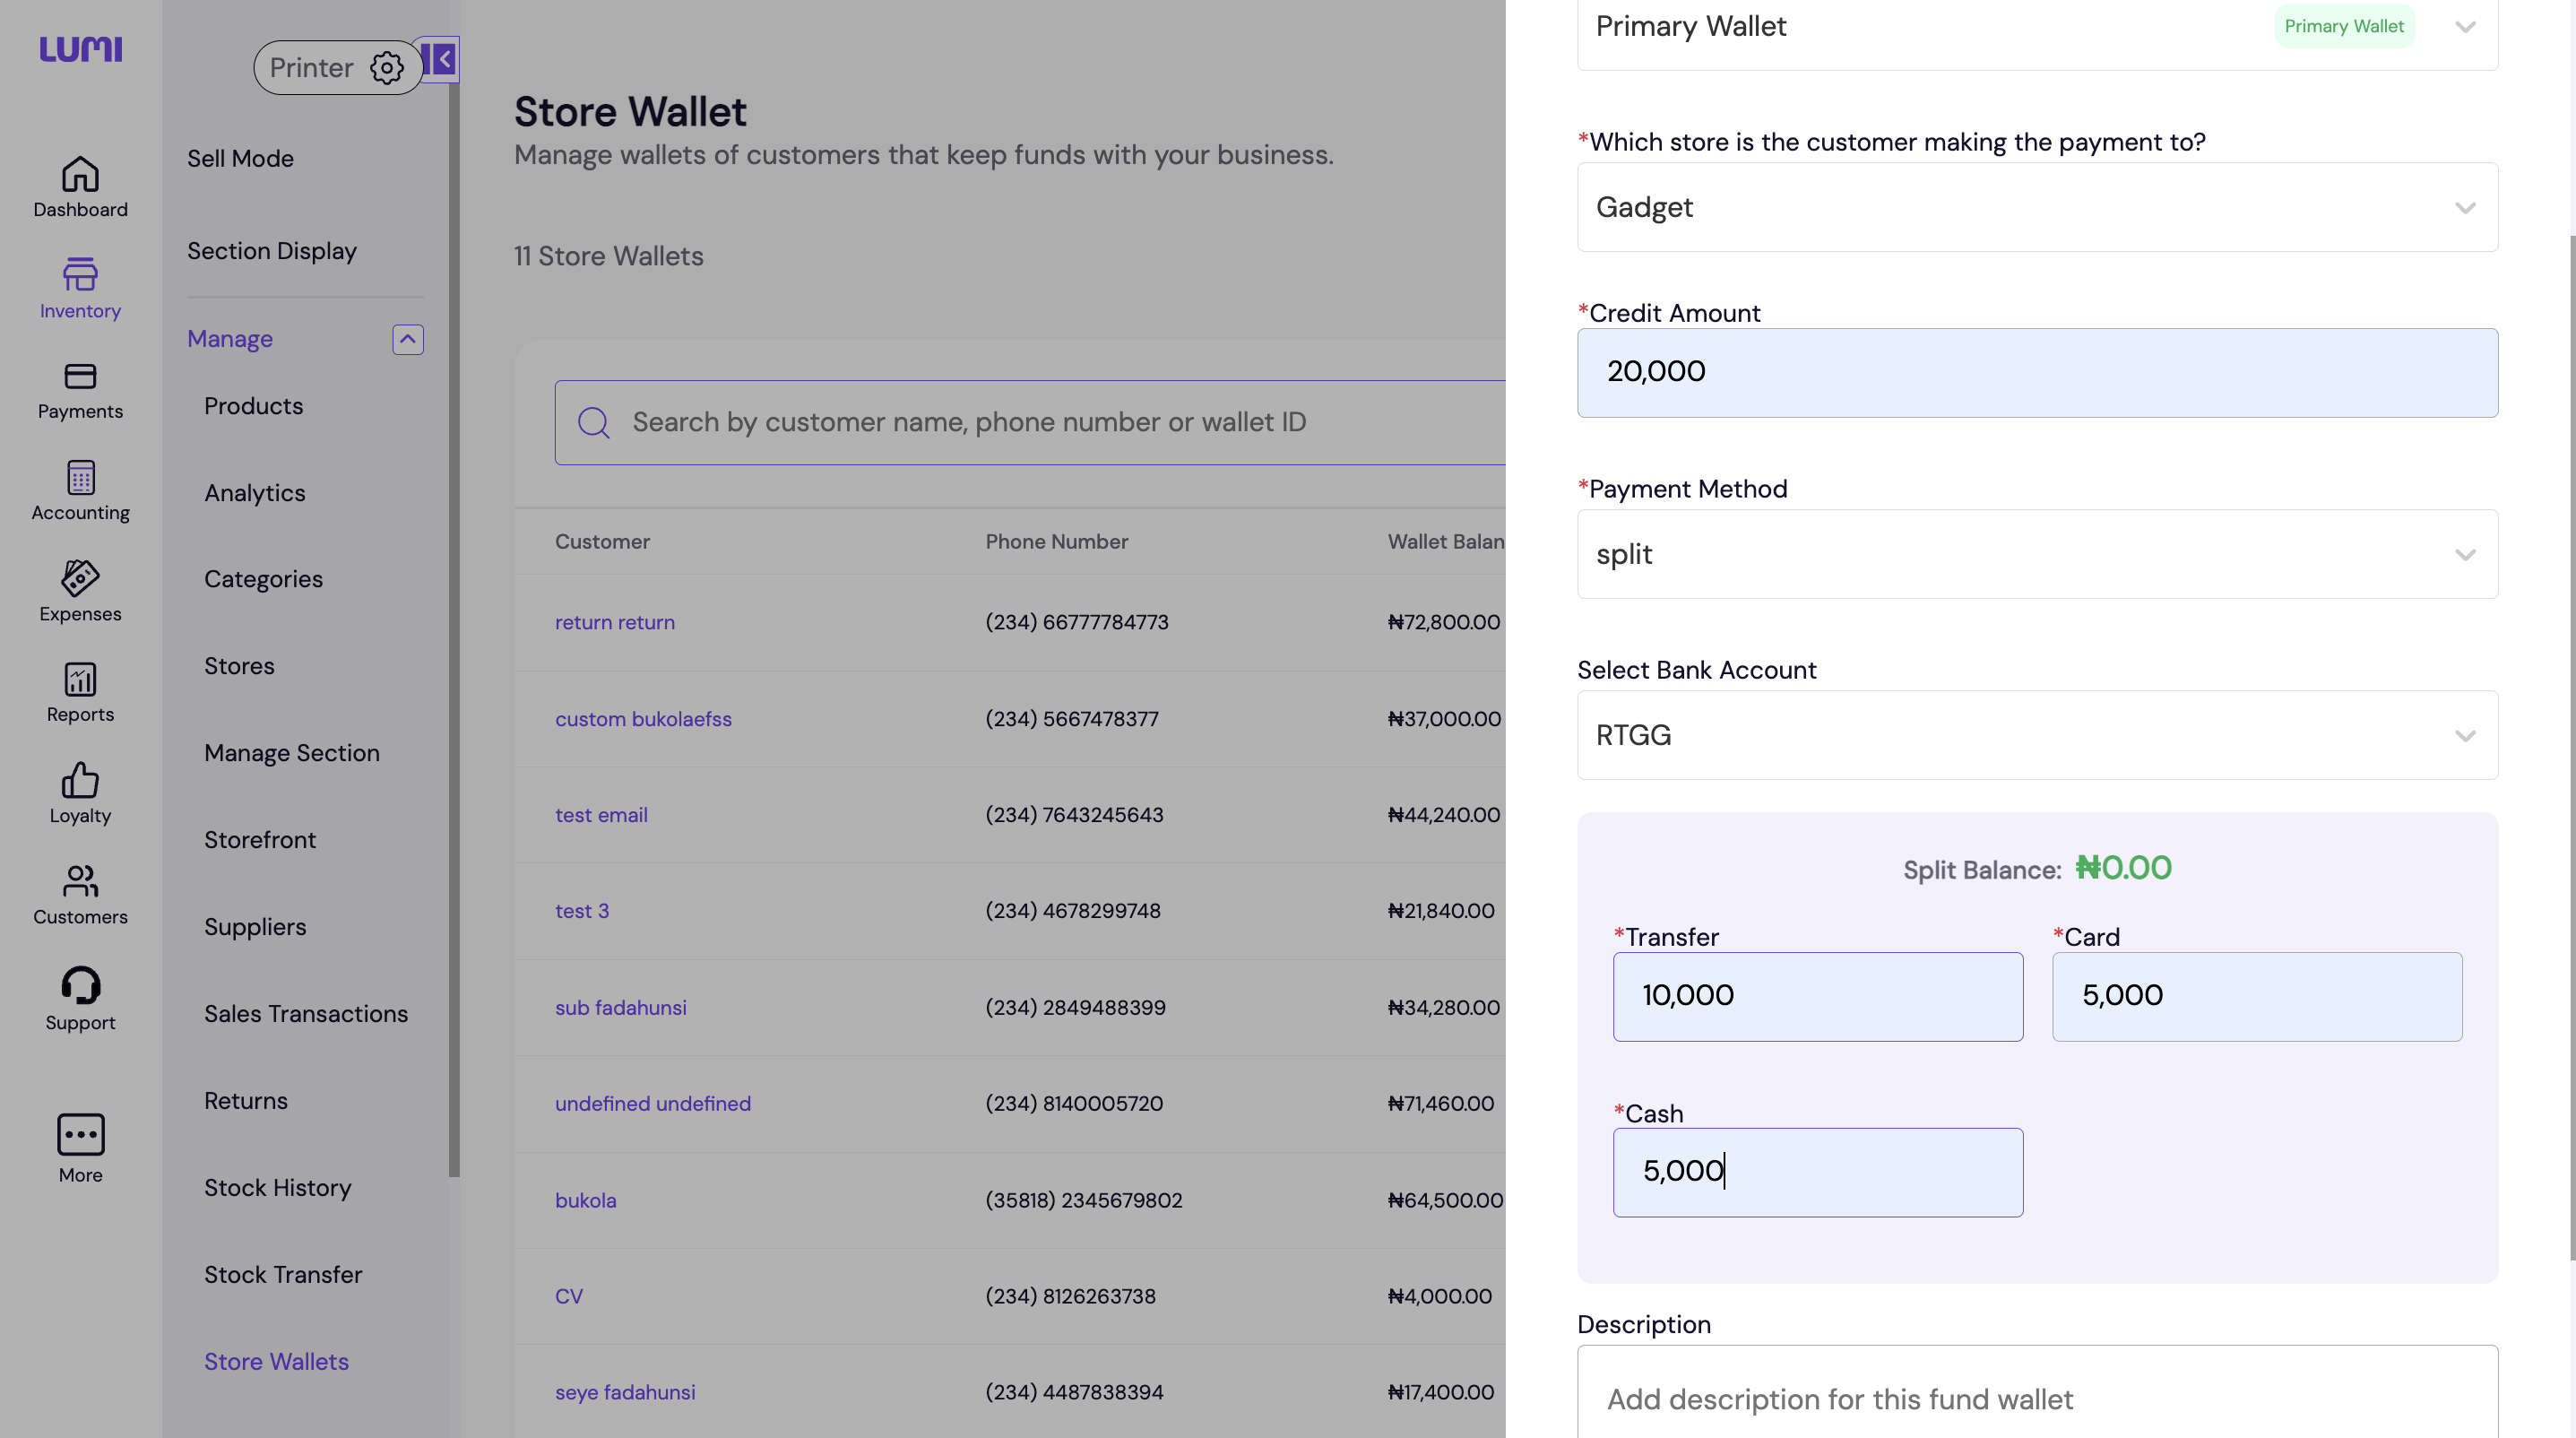The image size is (2576, 1438).
Task: Open customer link custom bukolaefss
Action: (x=643, y=719)
